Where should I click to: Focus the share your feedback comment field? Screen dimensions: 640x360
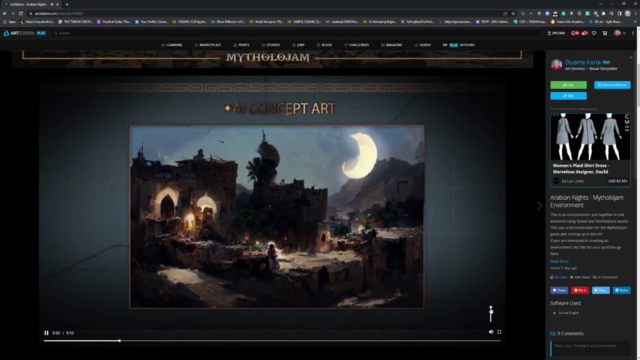tap(590, 349)
